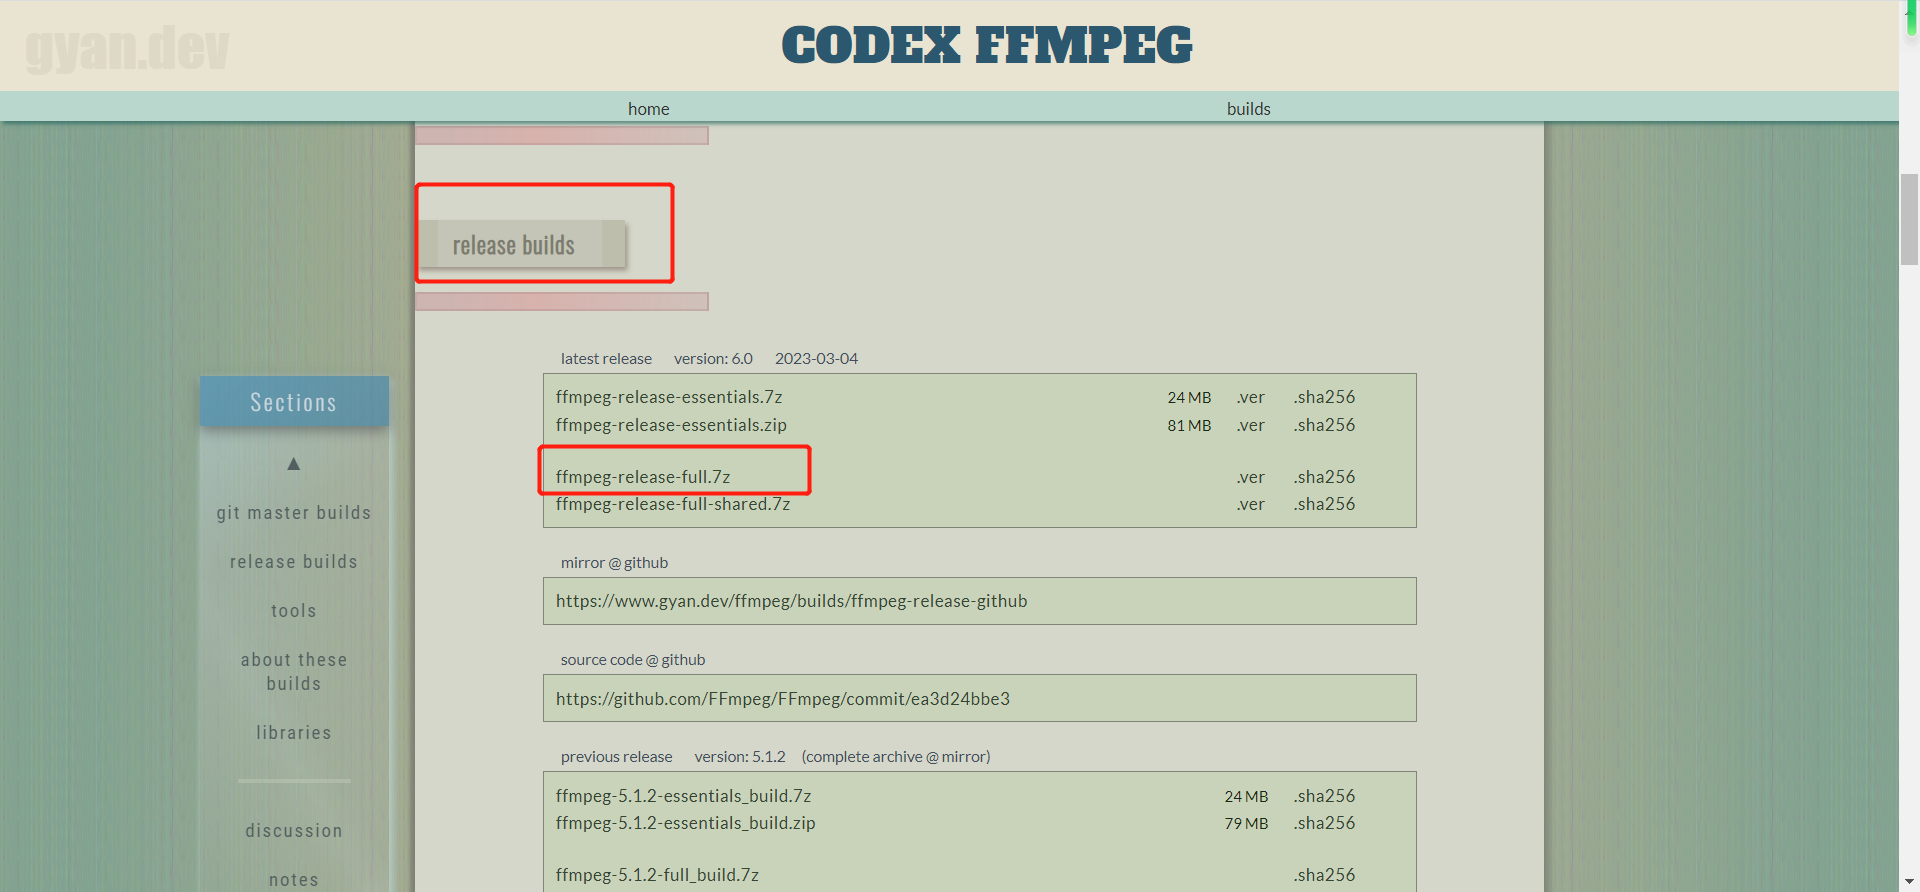Open .sha256 for 5.1.2 full_build.7z
Image resolution: width=1920 pixels, height=892 pixels.
(x=1325, y=875)
